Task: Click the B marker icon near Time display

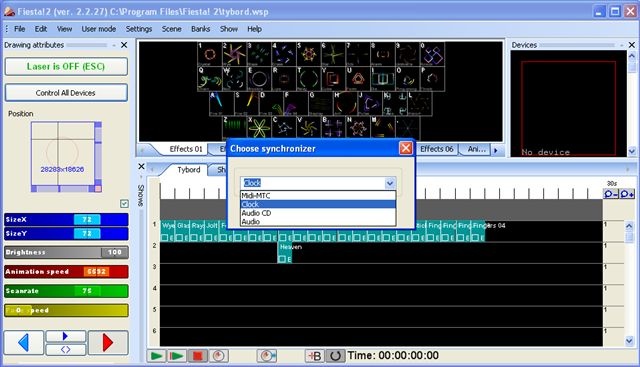Action: click(314, 356)
